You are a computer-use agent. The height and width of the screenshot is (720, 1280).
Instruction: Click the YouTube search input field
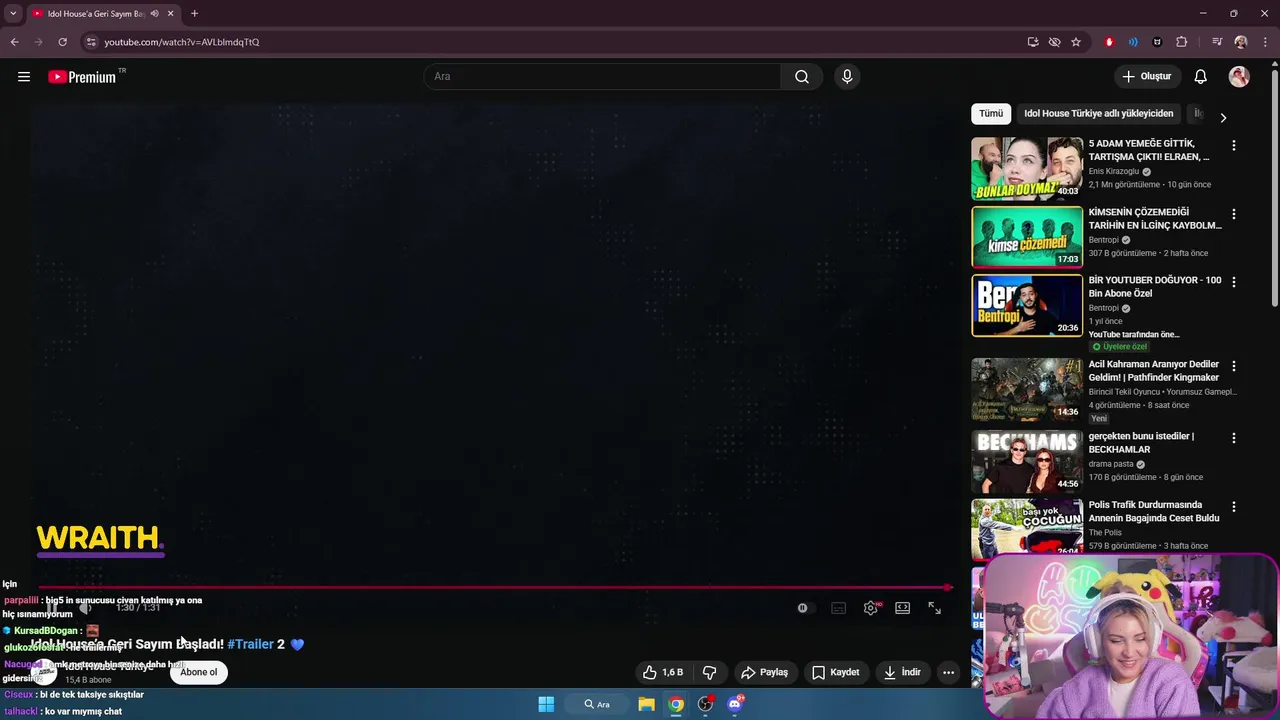pyautogui.click(x=603, y=77)
